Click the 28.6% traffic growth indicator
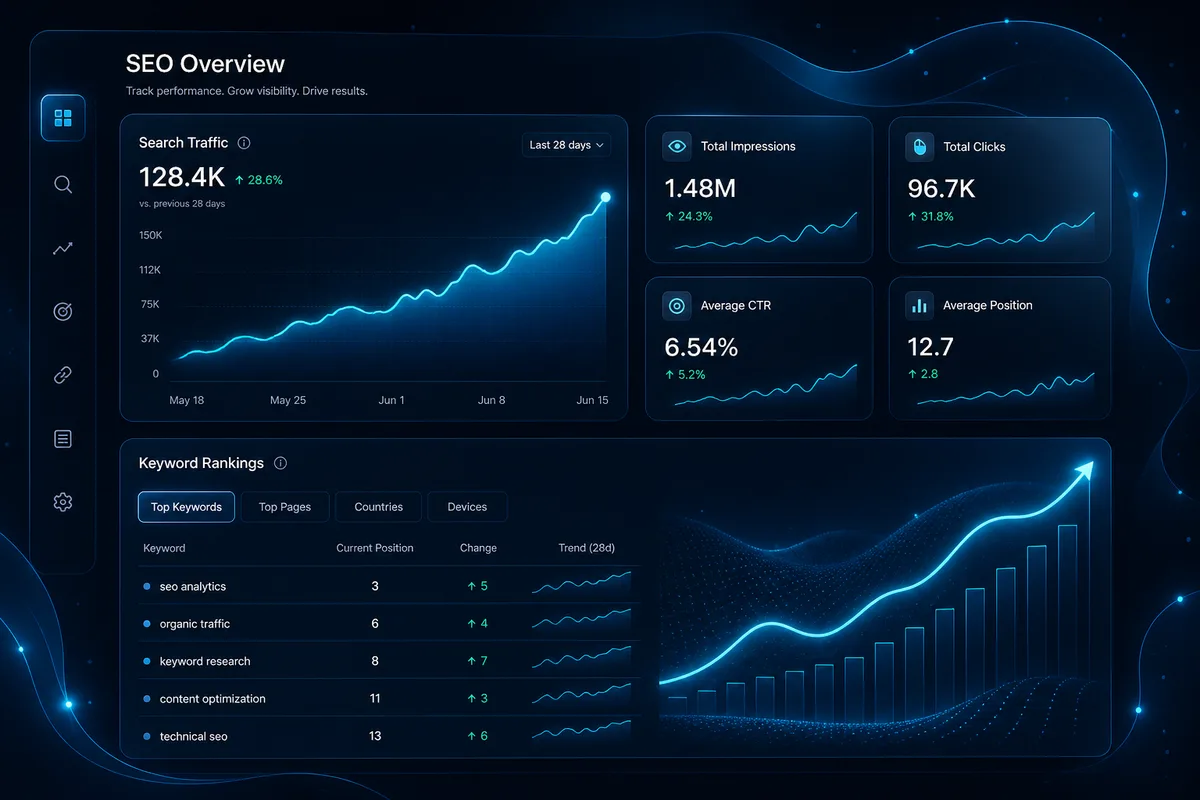This screenshot has height=800, width=1200. click(259, 180)
